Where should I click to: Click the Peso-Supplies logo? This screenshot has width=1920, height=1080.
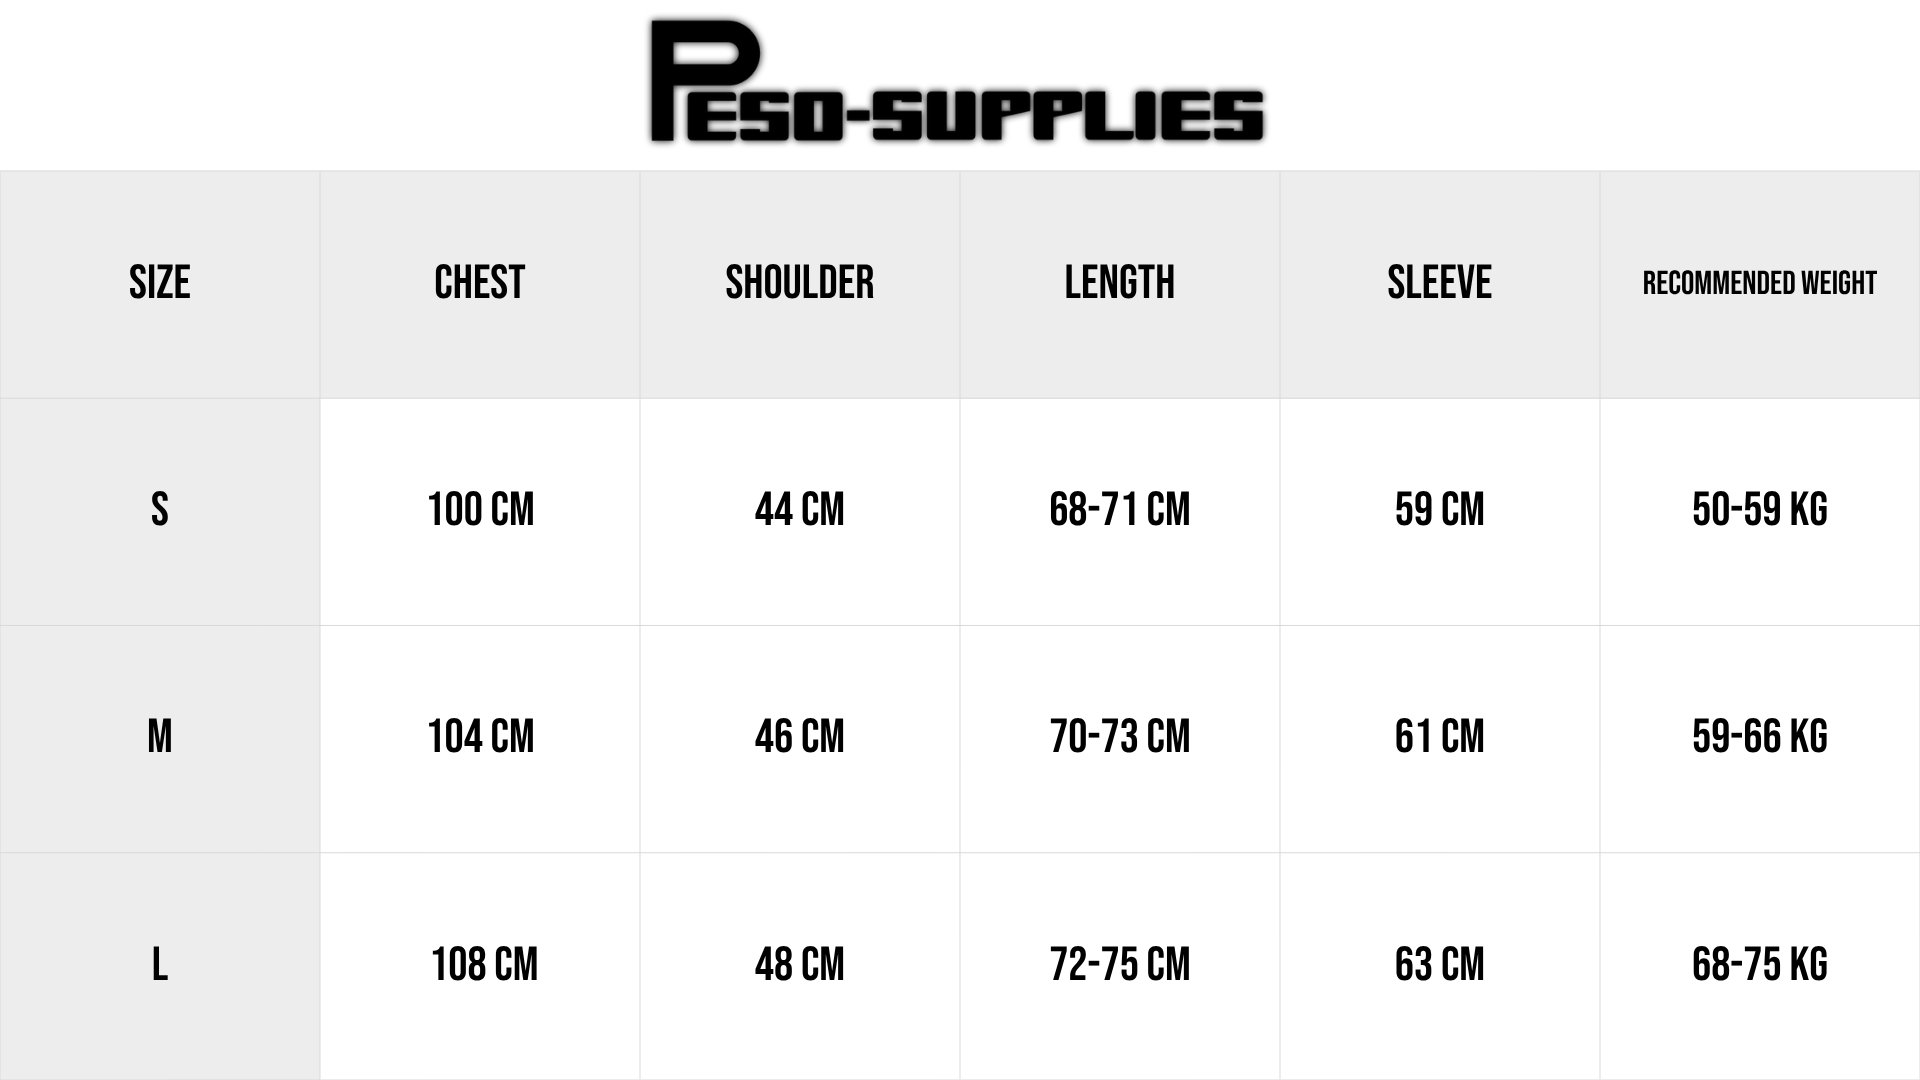[x=957, y=84]
